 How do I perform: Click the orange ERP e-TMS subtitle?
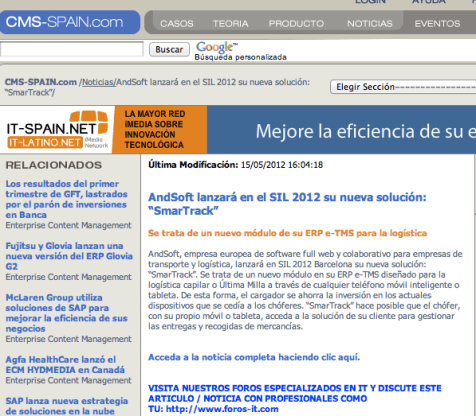(287, 233)
